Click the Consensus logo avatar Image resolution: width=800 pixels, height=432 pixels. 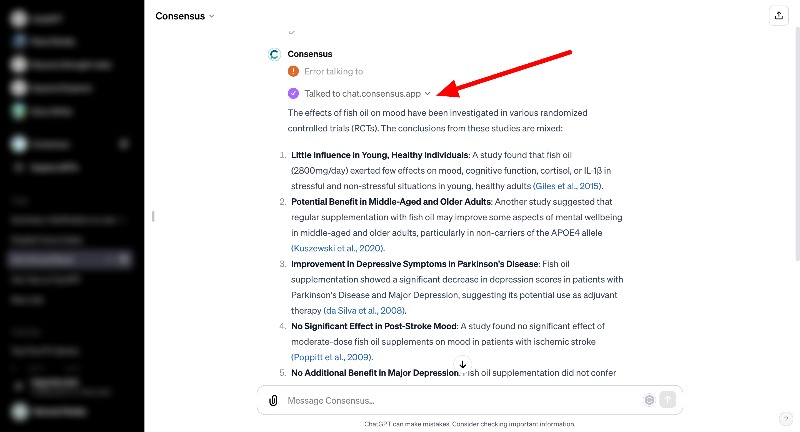tap(274, 54)
